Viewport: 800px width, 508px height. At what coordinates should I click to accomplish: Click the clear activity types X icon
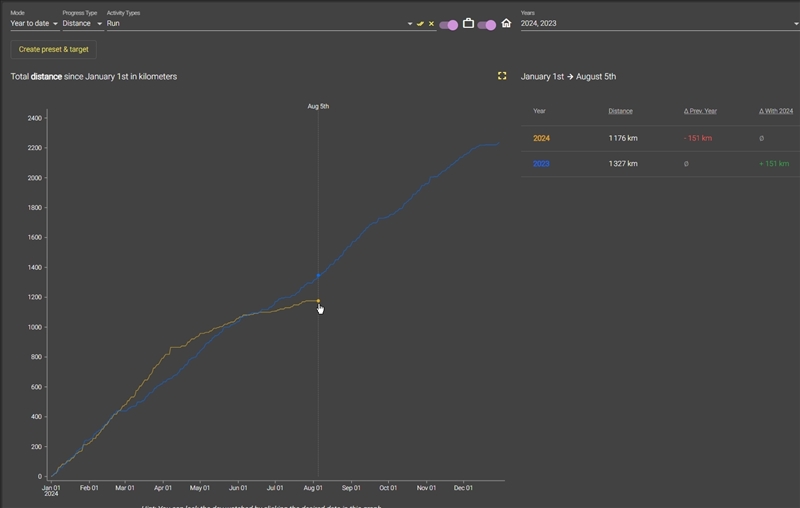tap(431, 23)
